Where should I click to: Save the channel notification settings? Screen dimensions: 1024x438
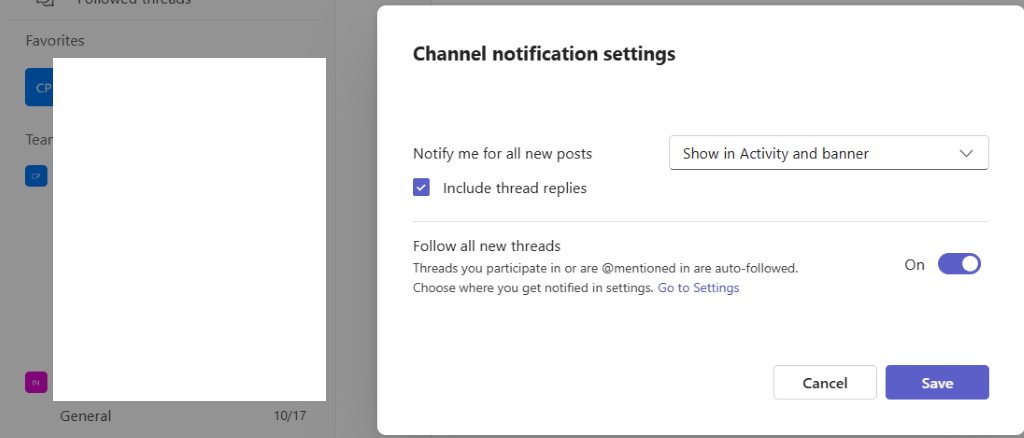[x=936, y=383]
